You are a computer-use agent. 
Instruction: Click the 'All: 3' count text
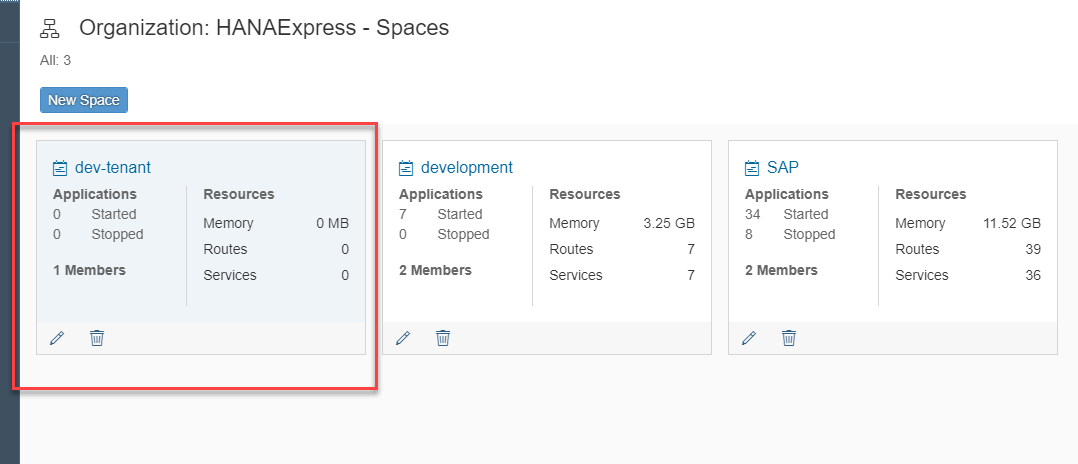(x=56, y=60)
